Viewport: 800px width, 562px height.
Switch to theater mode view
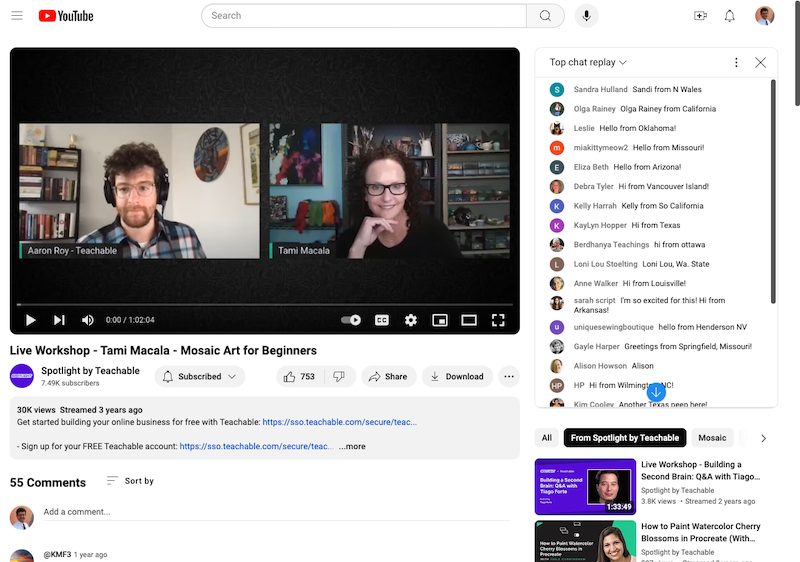click(468, 320)
